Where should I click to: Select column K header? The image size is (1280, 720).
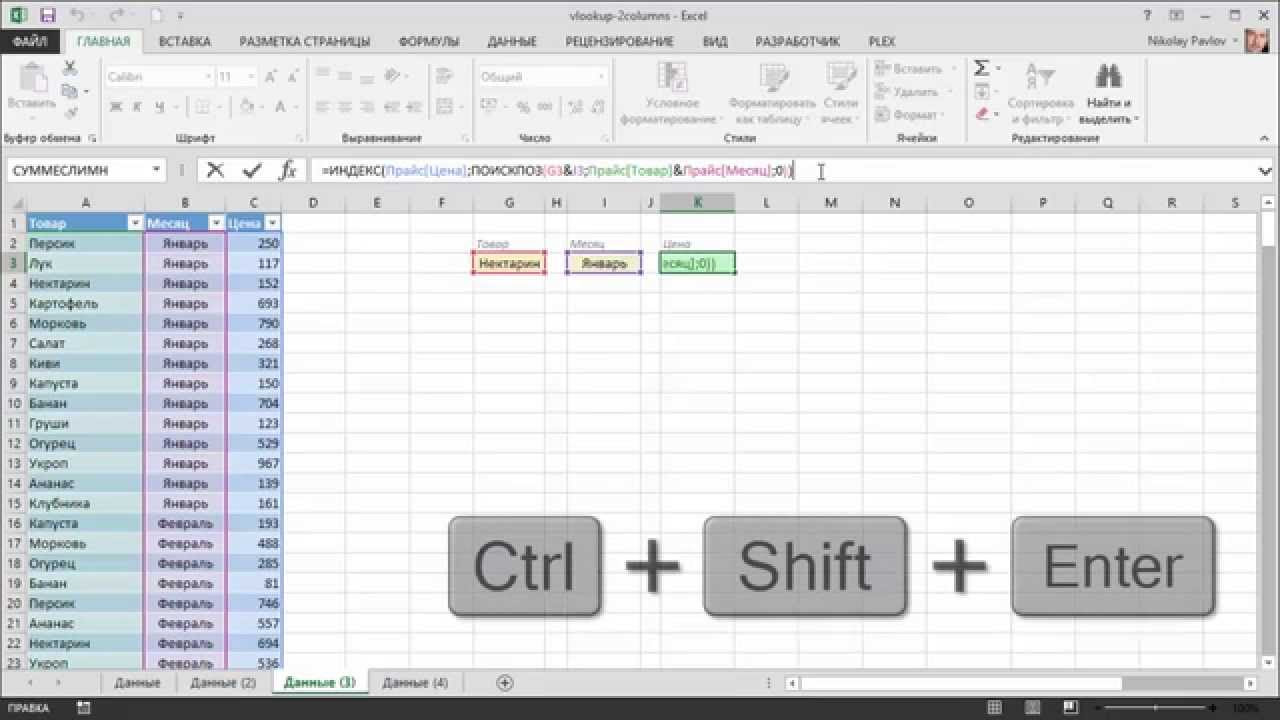(x=697, y=203)
